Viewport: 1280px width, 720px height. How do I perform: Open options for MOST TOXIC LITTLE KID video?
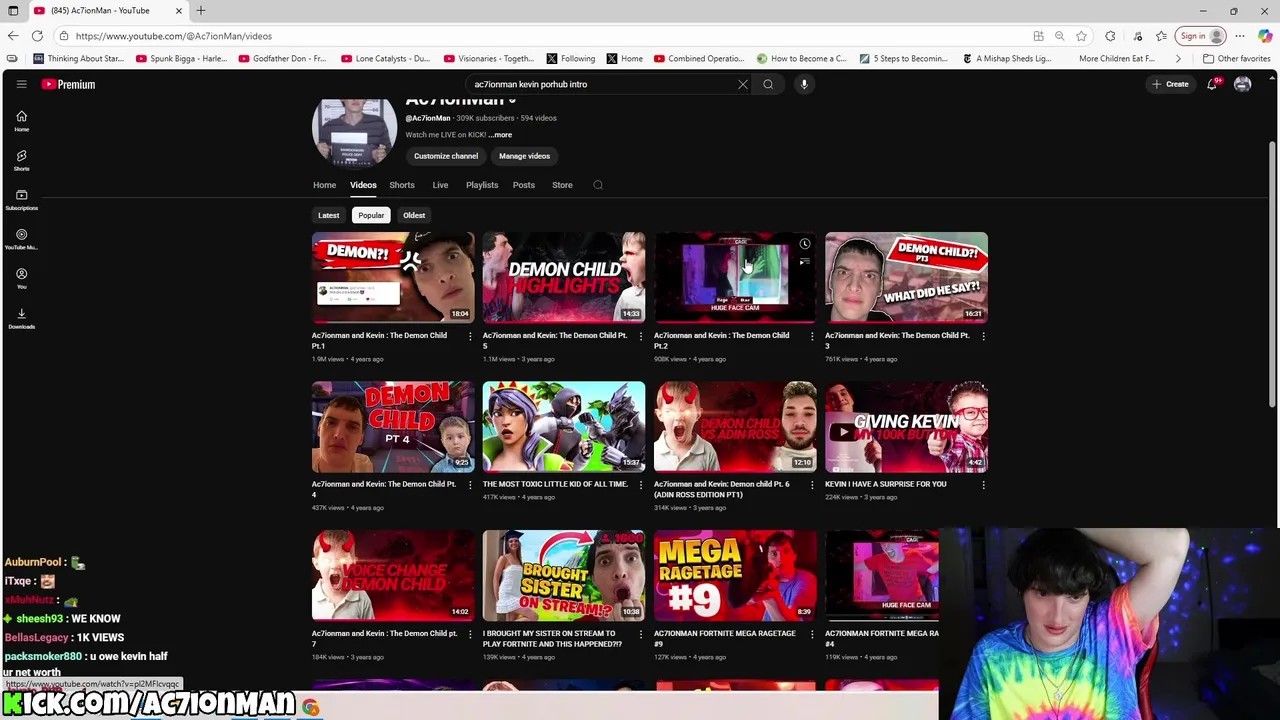(641, 485)
